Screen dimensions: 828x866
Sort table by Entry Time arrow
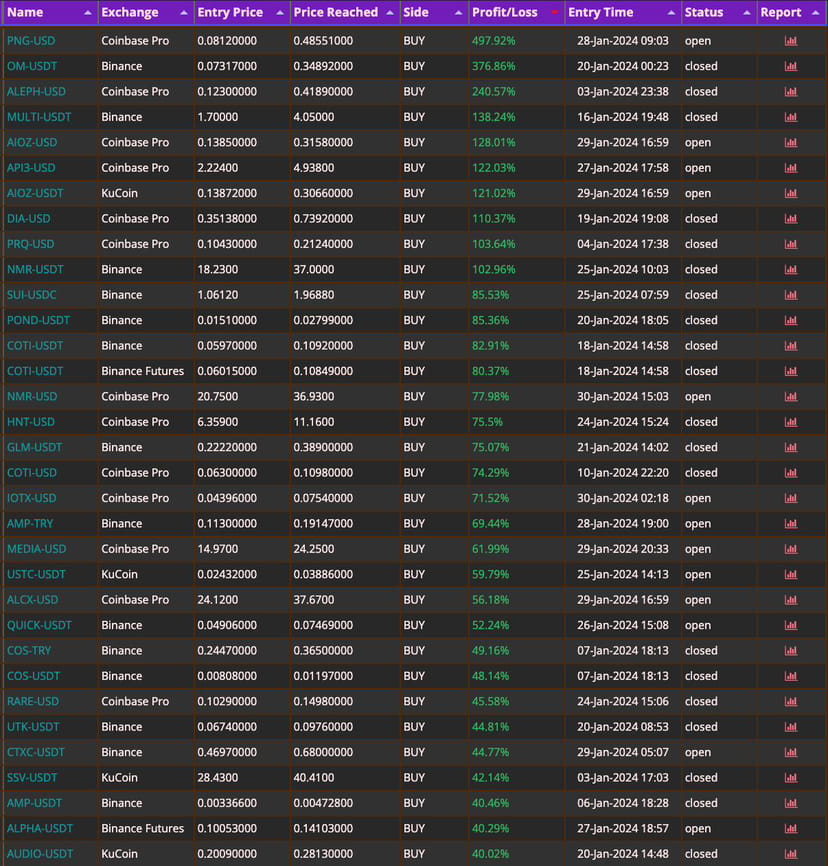(671, 13)
